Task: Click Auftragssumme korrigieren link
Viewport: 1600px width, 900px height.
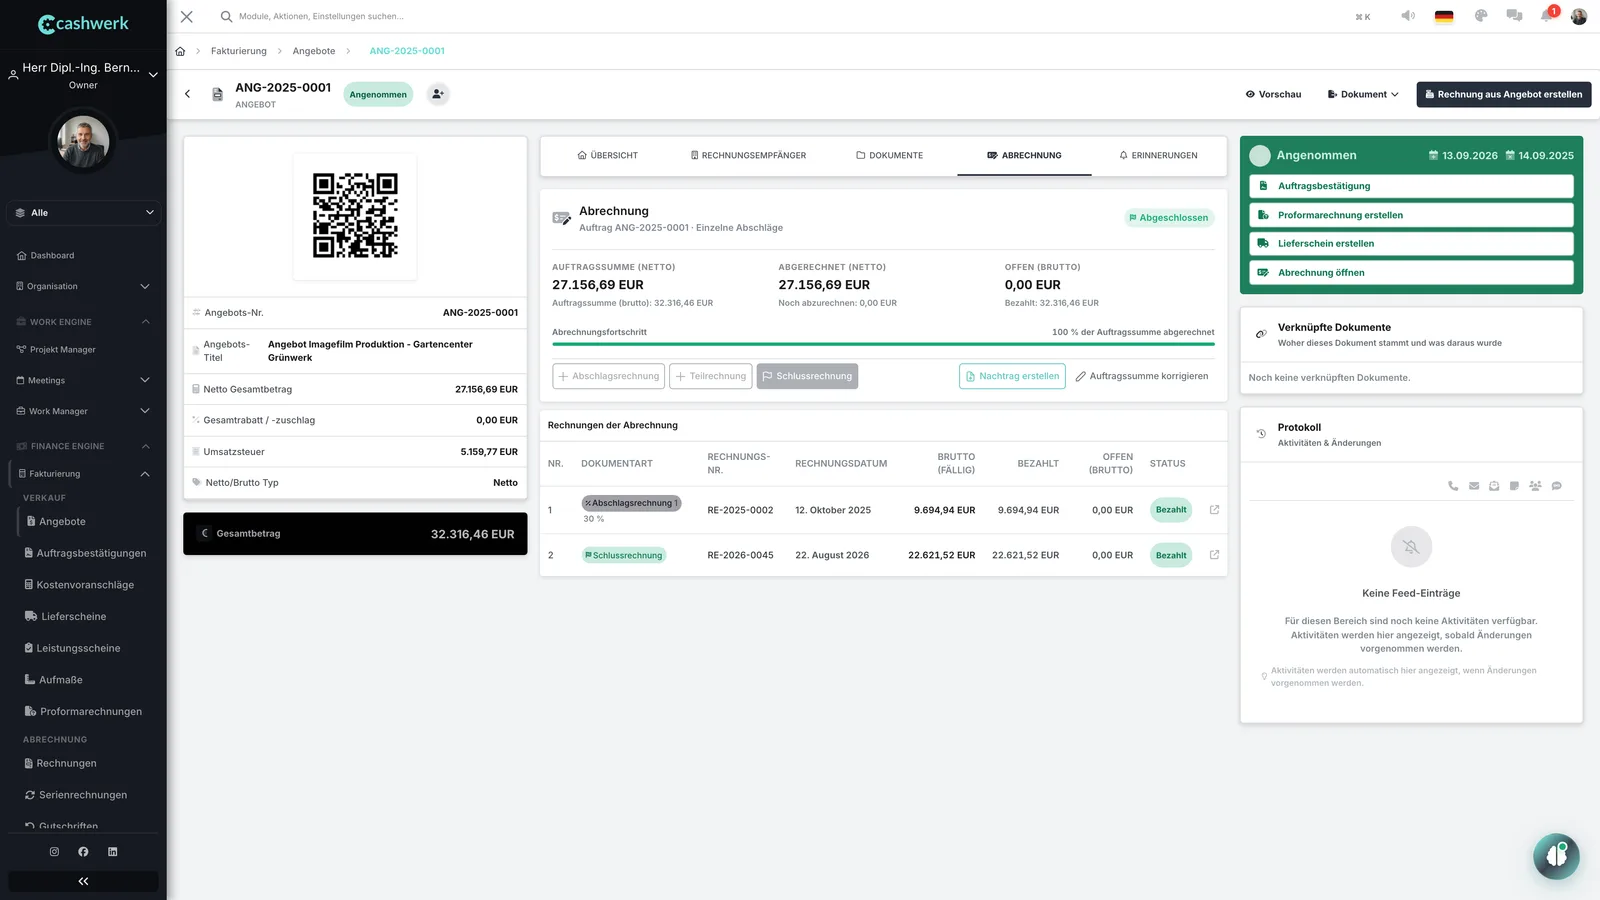Action: pos(1142,376)
